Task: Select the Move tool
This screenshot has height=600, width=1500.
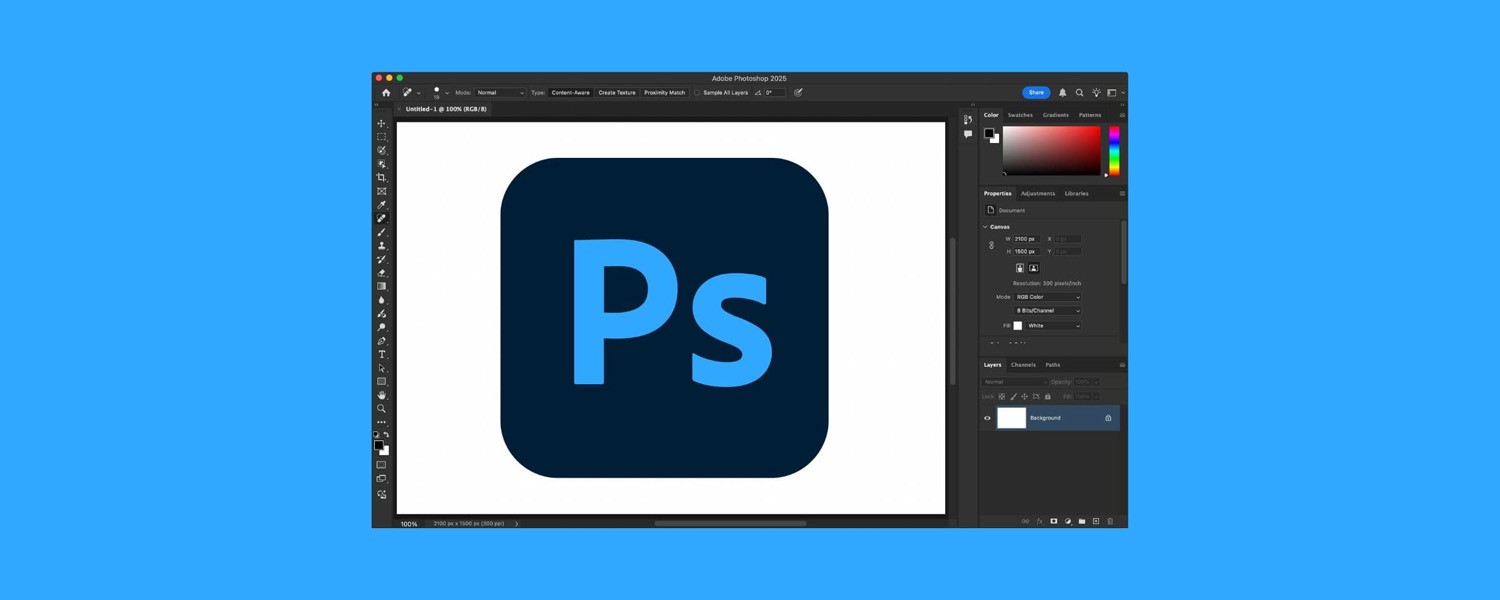Action: coord(381,124)
